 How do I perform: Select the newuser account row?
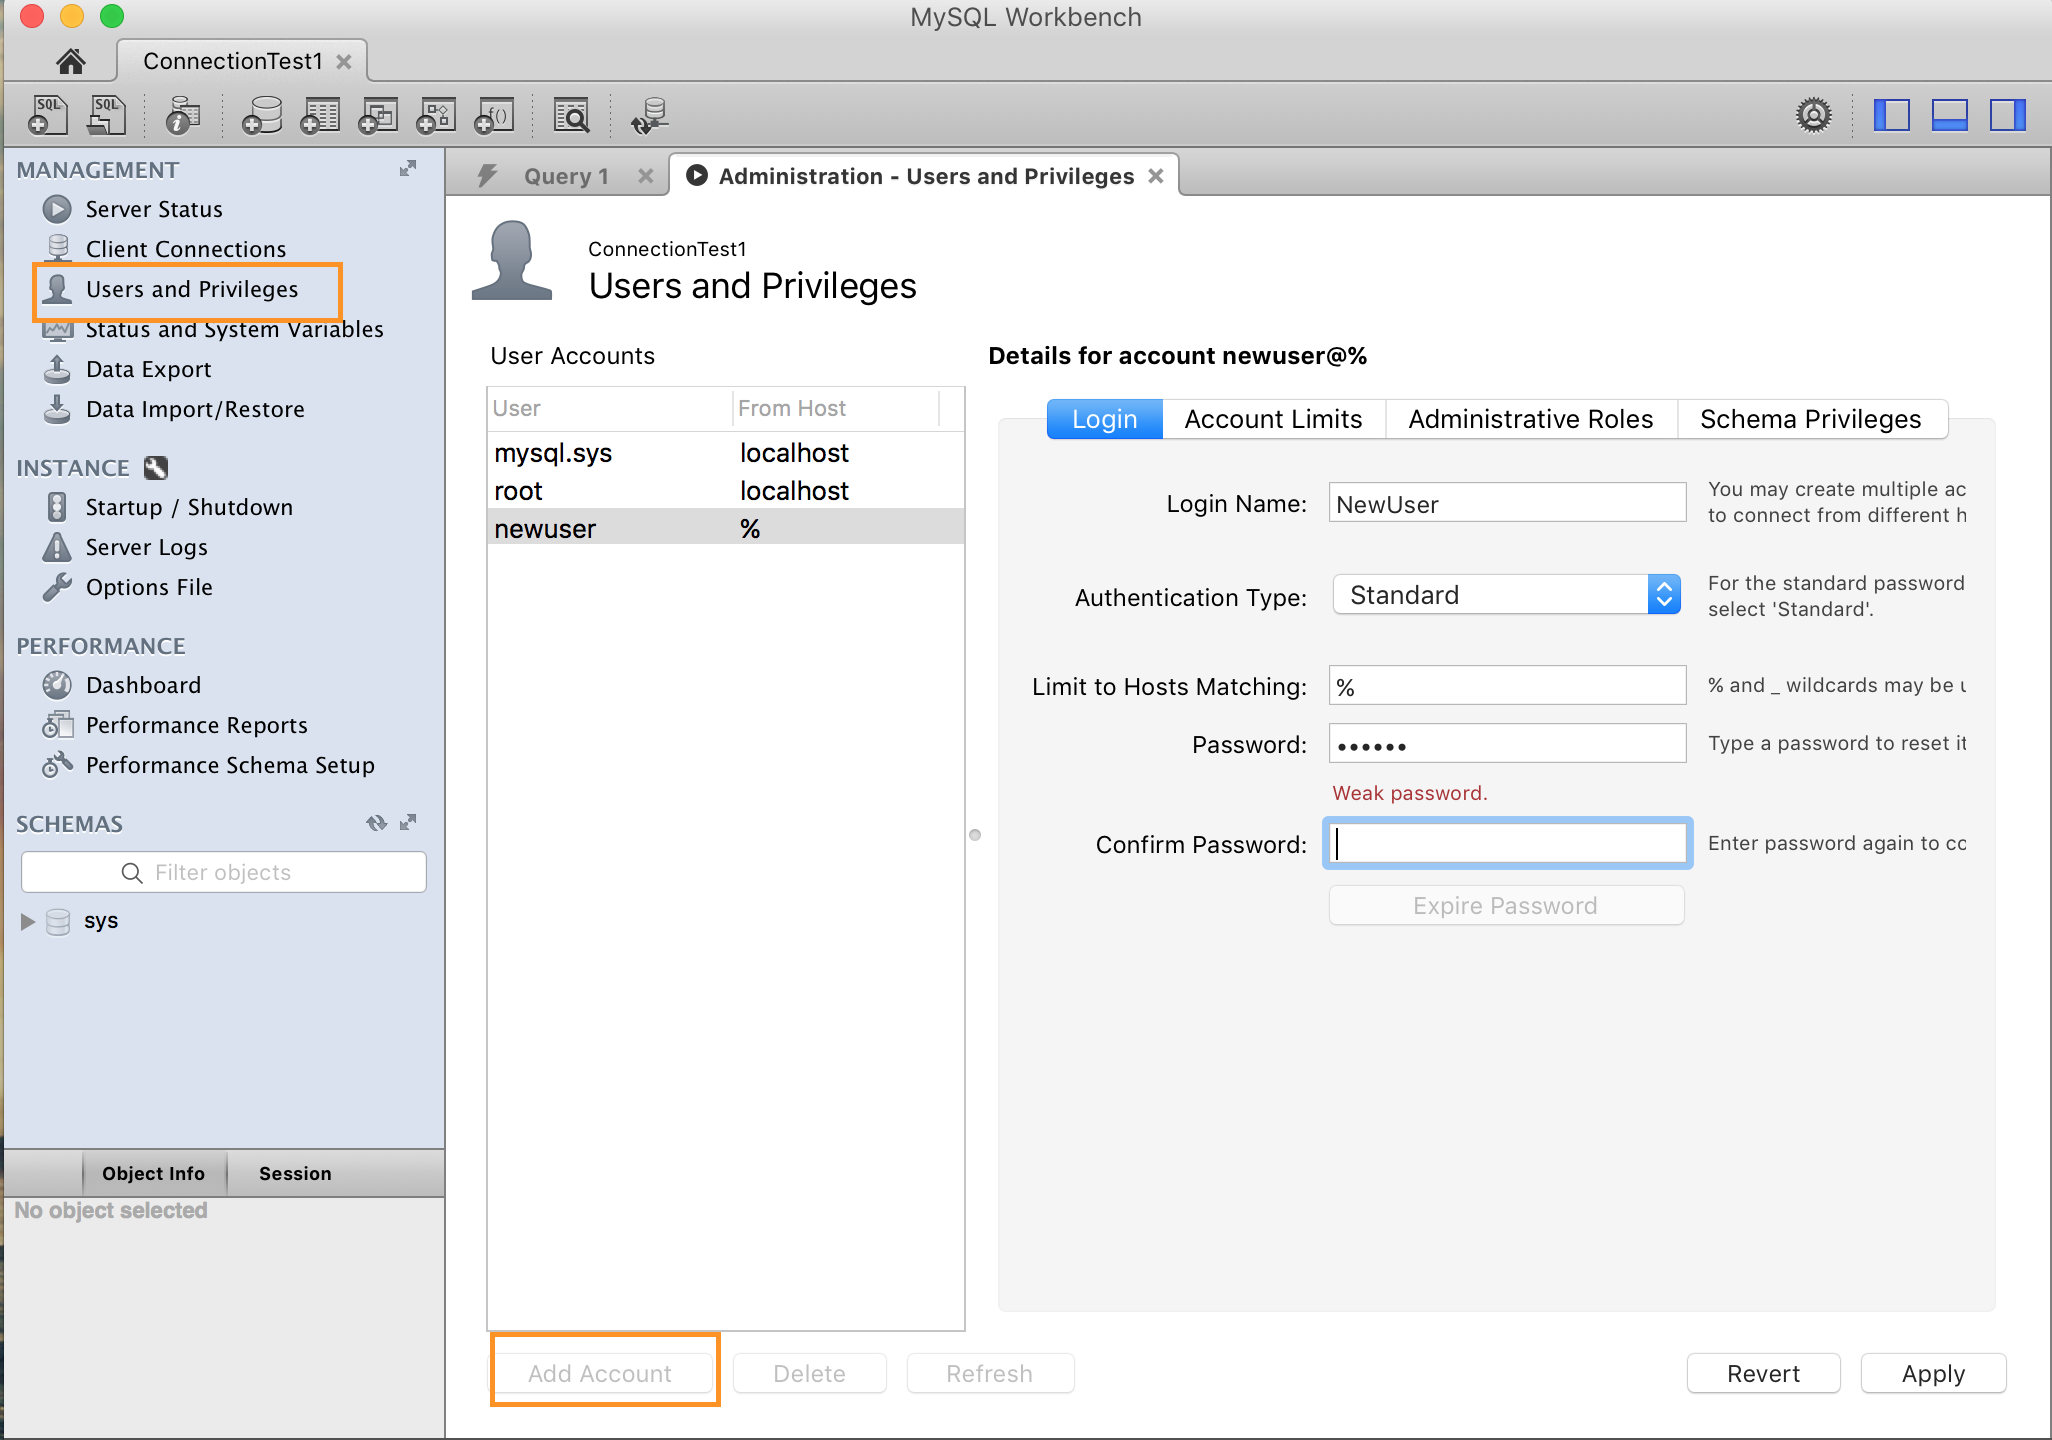[726, 528]
